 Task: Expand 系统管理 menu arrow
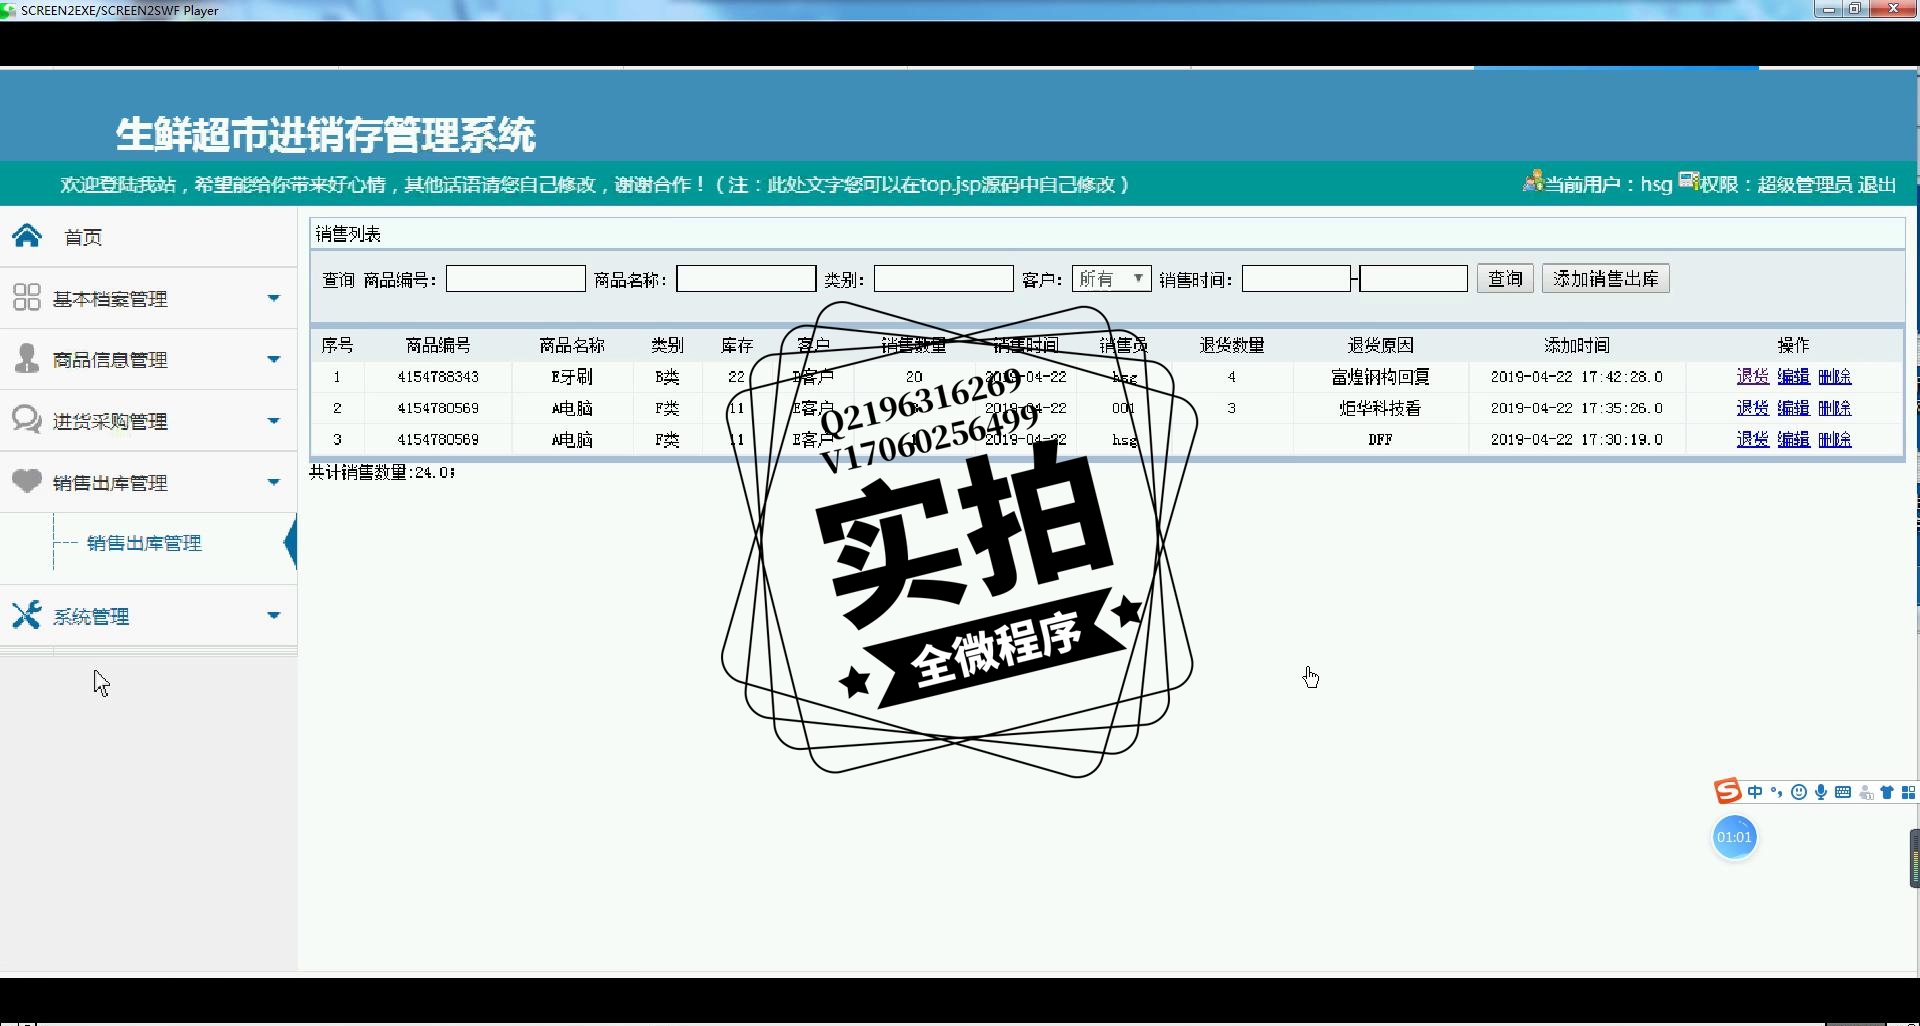coord(273,615)
